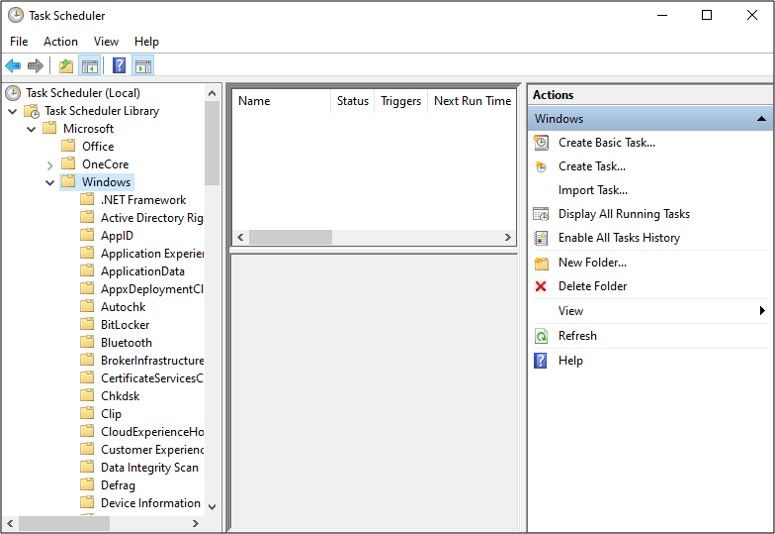
Task: Select the CloudExperienceHo folder
Action: pos(152,432)
